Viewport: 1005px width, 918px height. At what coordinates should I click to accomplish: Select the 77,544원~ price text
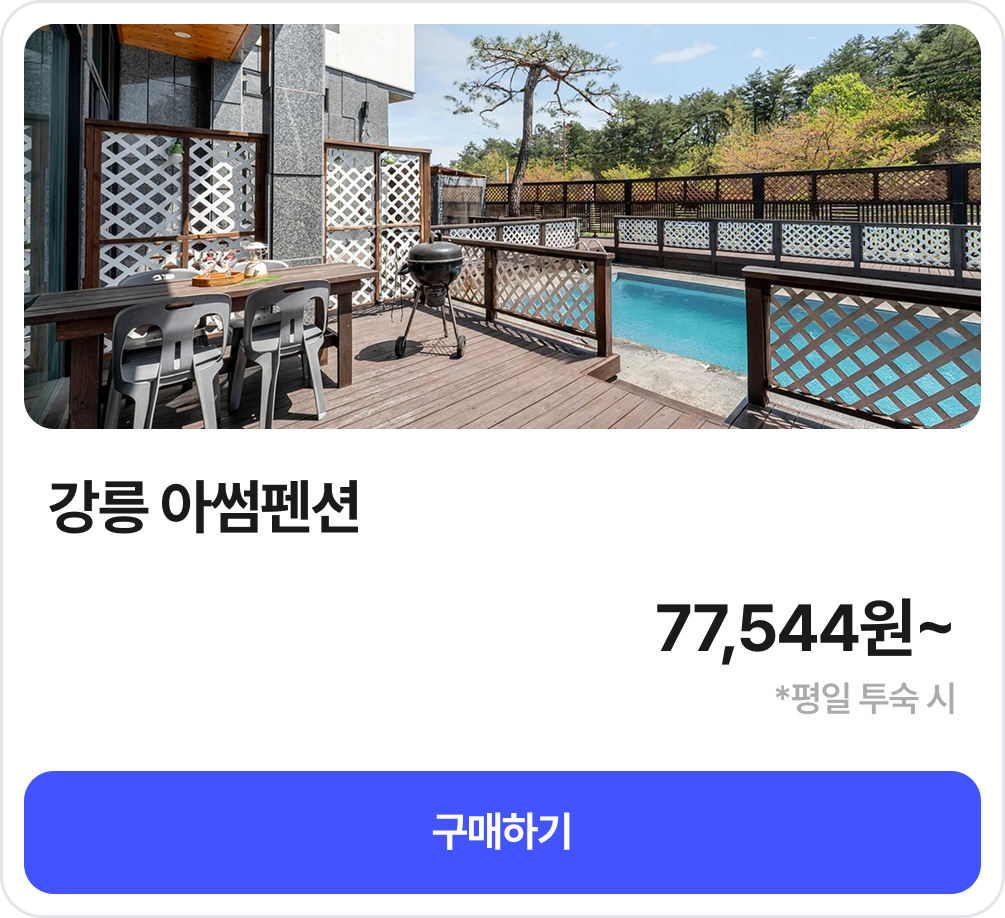804,630
